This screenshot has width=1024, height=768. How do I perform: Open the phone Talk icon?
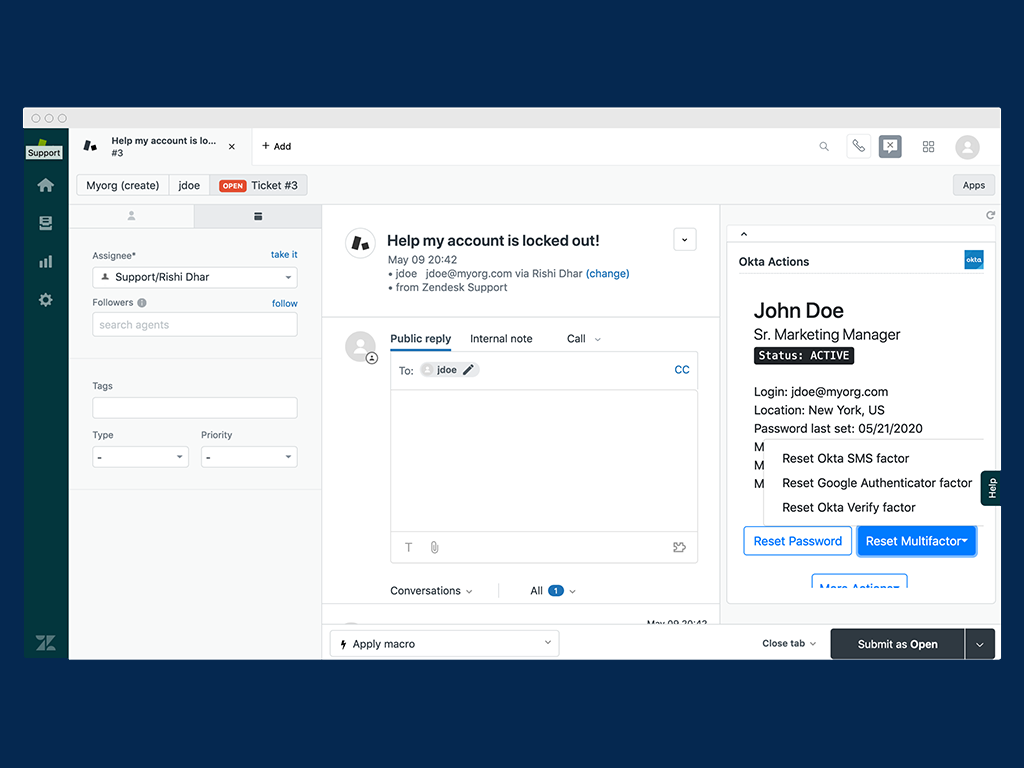(x=859, y=146)
